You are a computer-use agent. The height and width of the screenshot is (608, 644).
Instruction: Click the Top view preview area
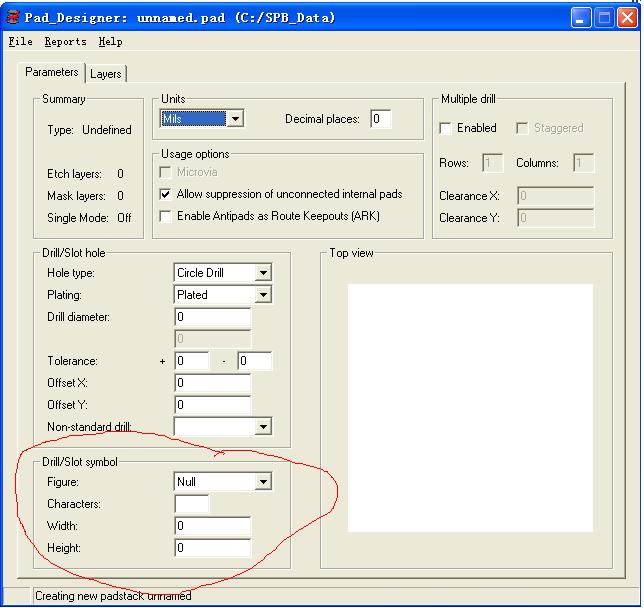(470, 408)
